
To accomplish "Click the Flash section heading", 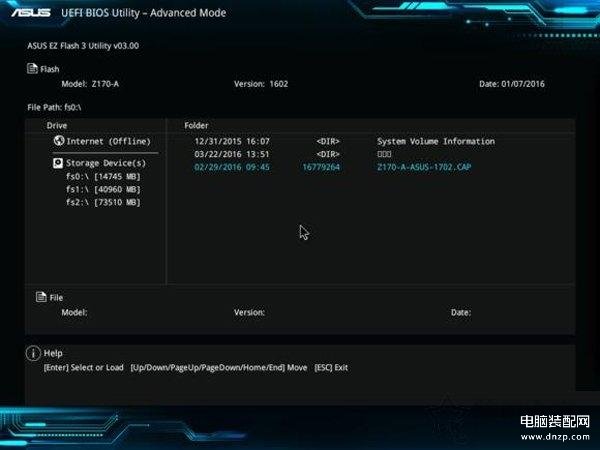I will (x=50, y=69).
